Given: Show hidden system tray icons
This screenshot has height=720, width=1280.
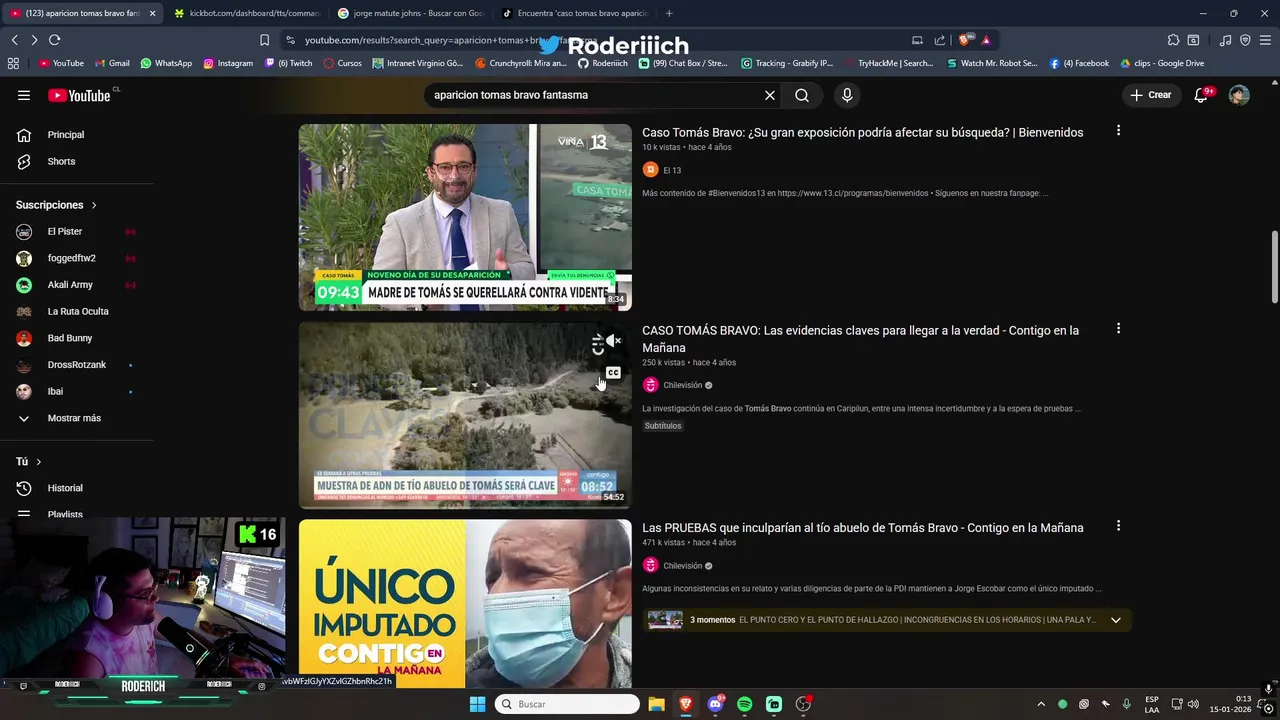Looking at the screenshot, I should (x=1041, y=704).
